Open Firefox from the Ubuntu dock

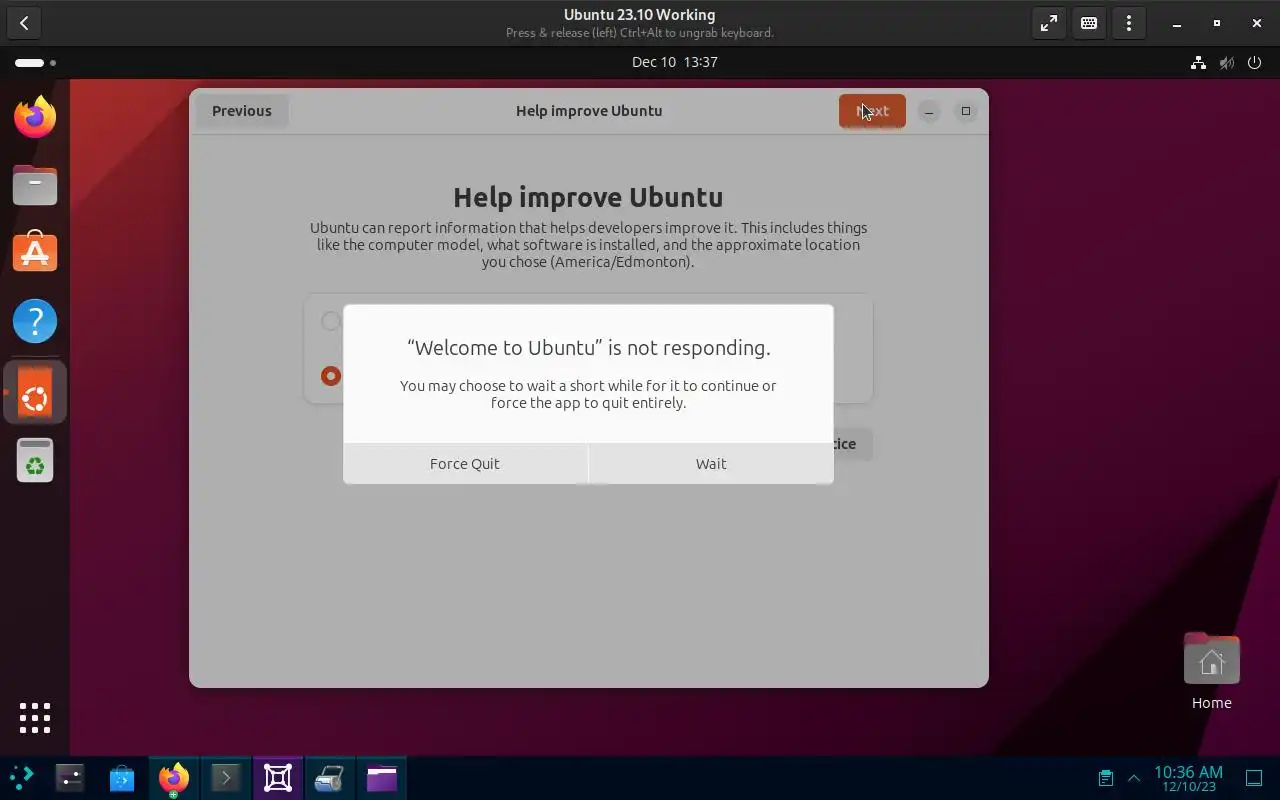pyautogui.click(x=35, y=117)
